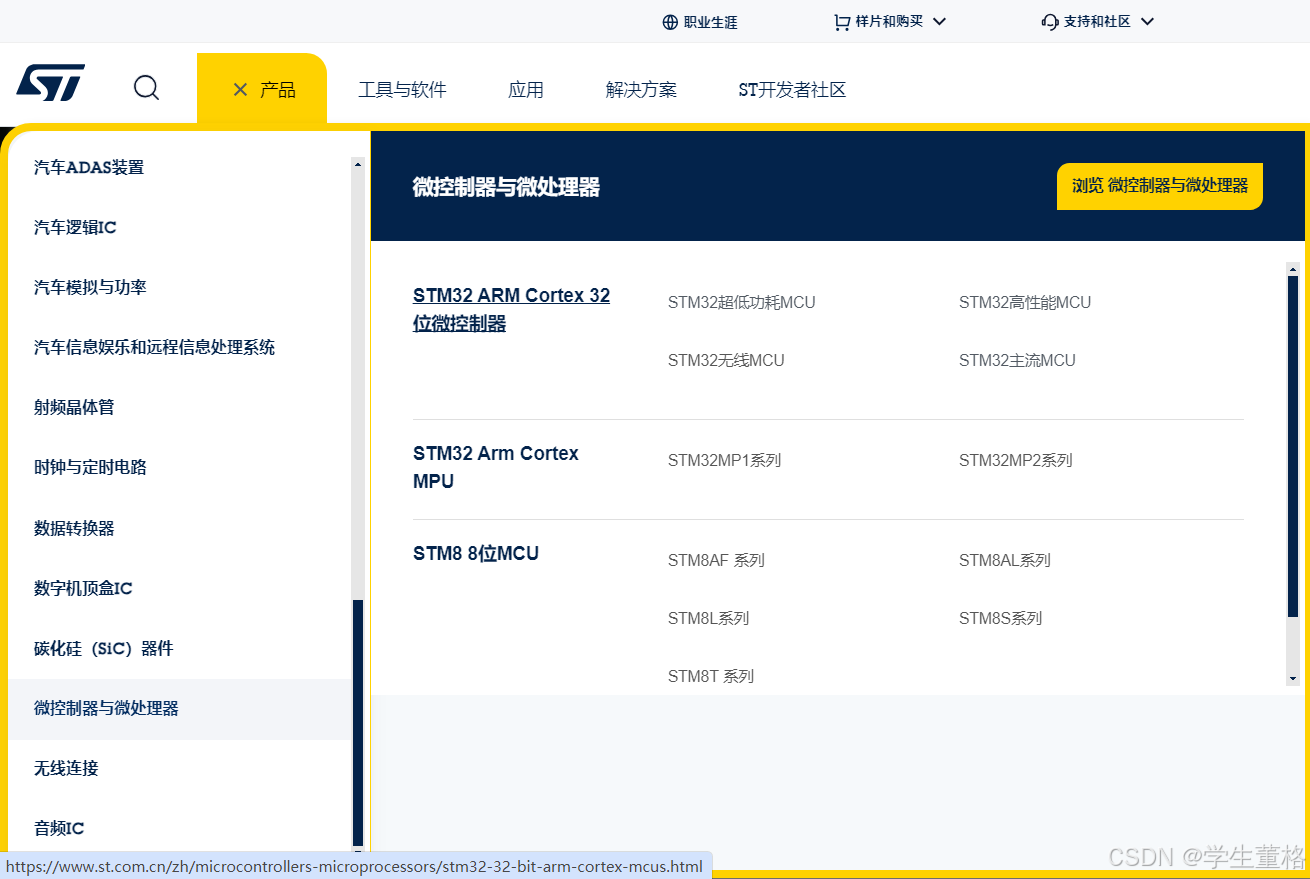Select 汽车ADAS装置 category
1310x879 pixels.
pyautogui.click(x=89, y=167)
